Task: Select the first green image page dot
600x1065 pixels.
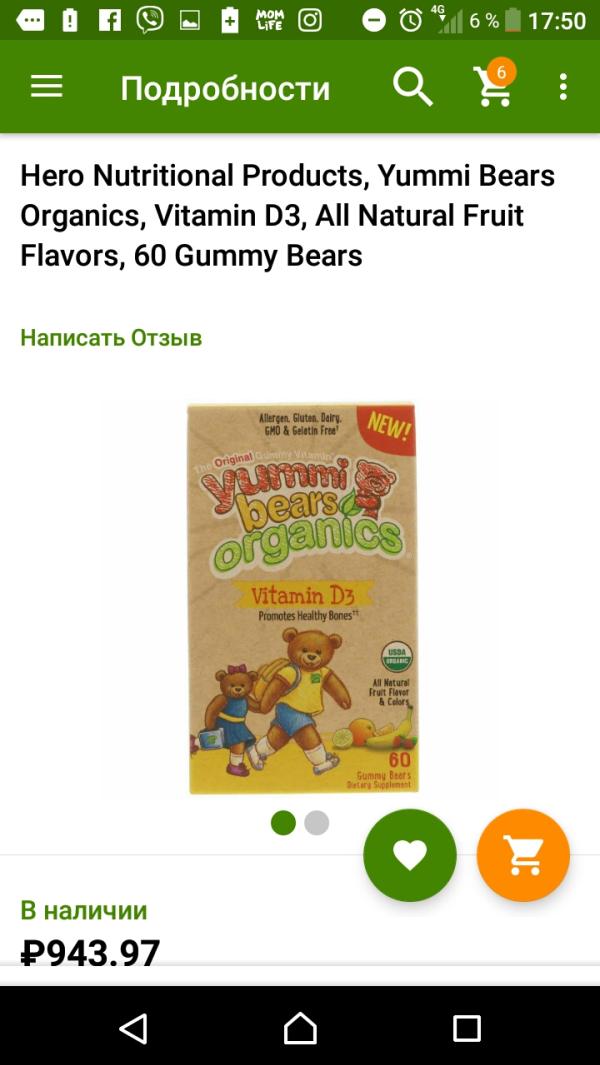Action: click(x=283, y=823)
